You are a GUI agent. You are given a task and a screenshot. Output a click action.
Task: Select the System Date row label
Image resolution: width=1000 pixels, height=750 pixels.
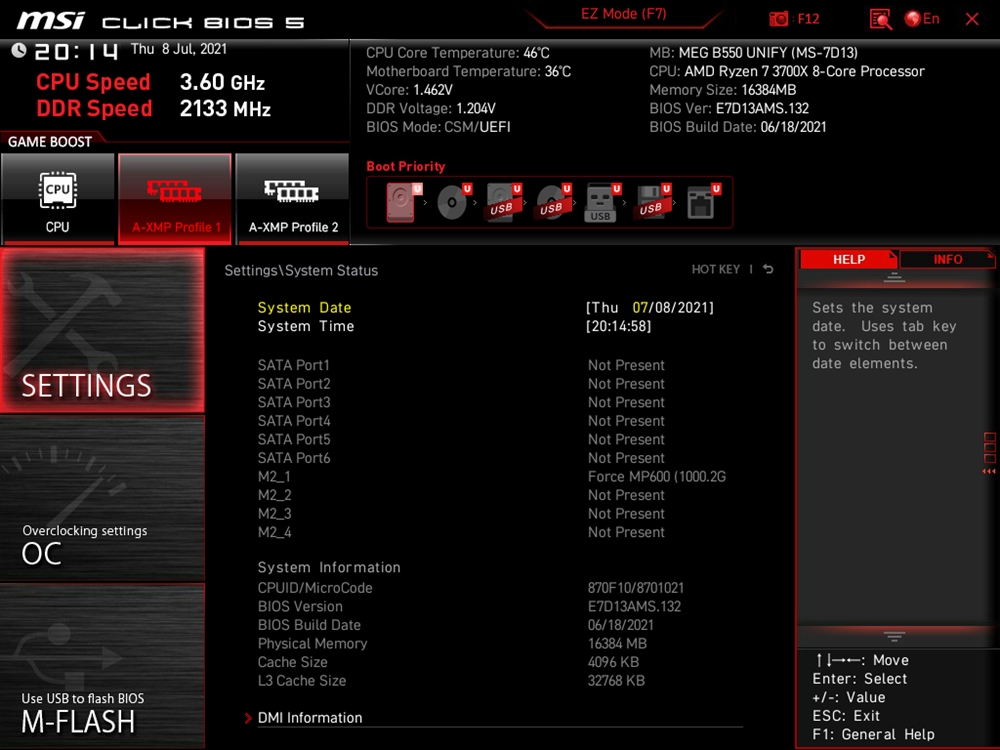304,307
